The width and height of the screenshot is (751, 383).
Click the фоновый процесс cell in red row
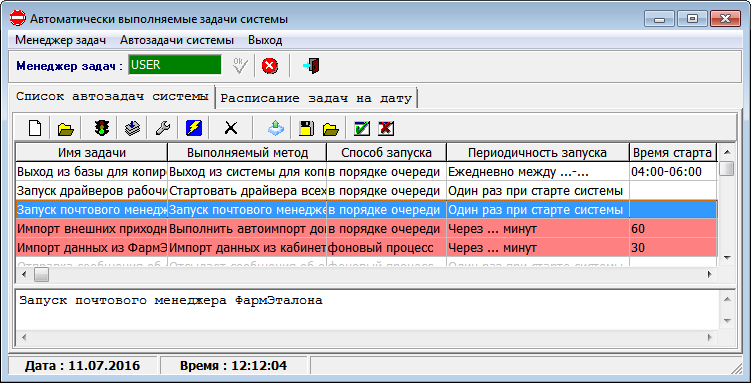(x=387, y=248)
